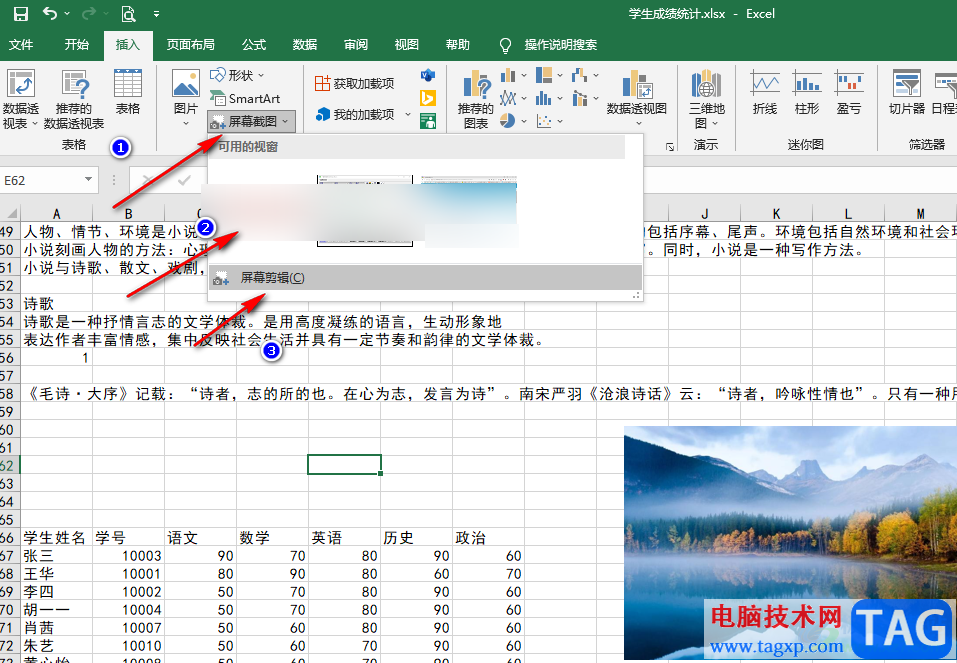Click the line chart icon

(x=508, y=98)
